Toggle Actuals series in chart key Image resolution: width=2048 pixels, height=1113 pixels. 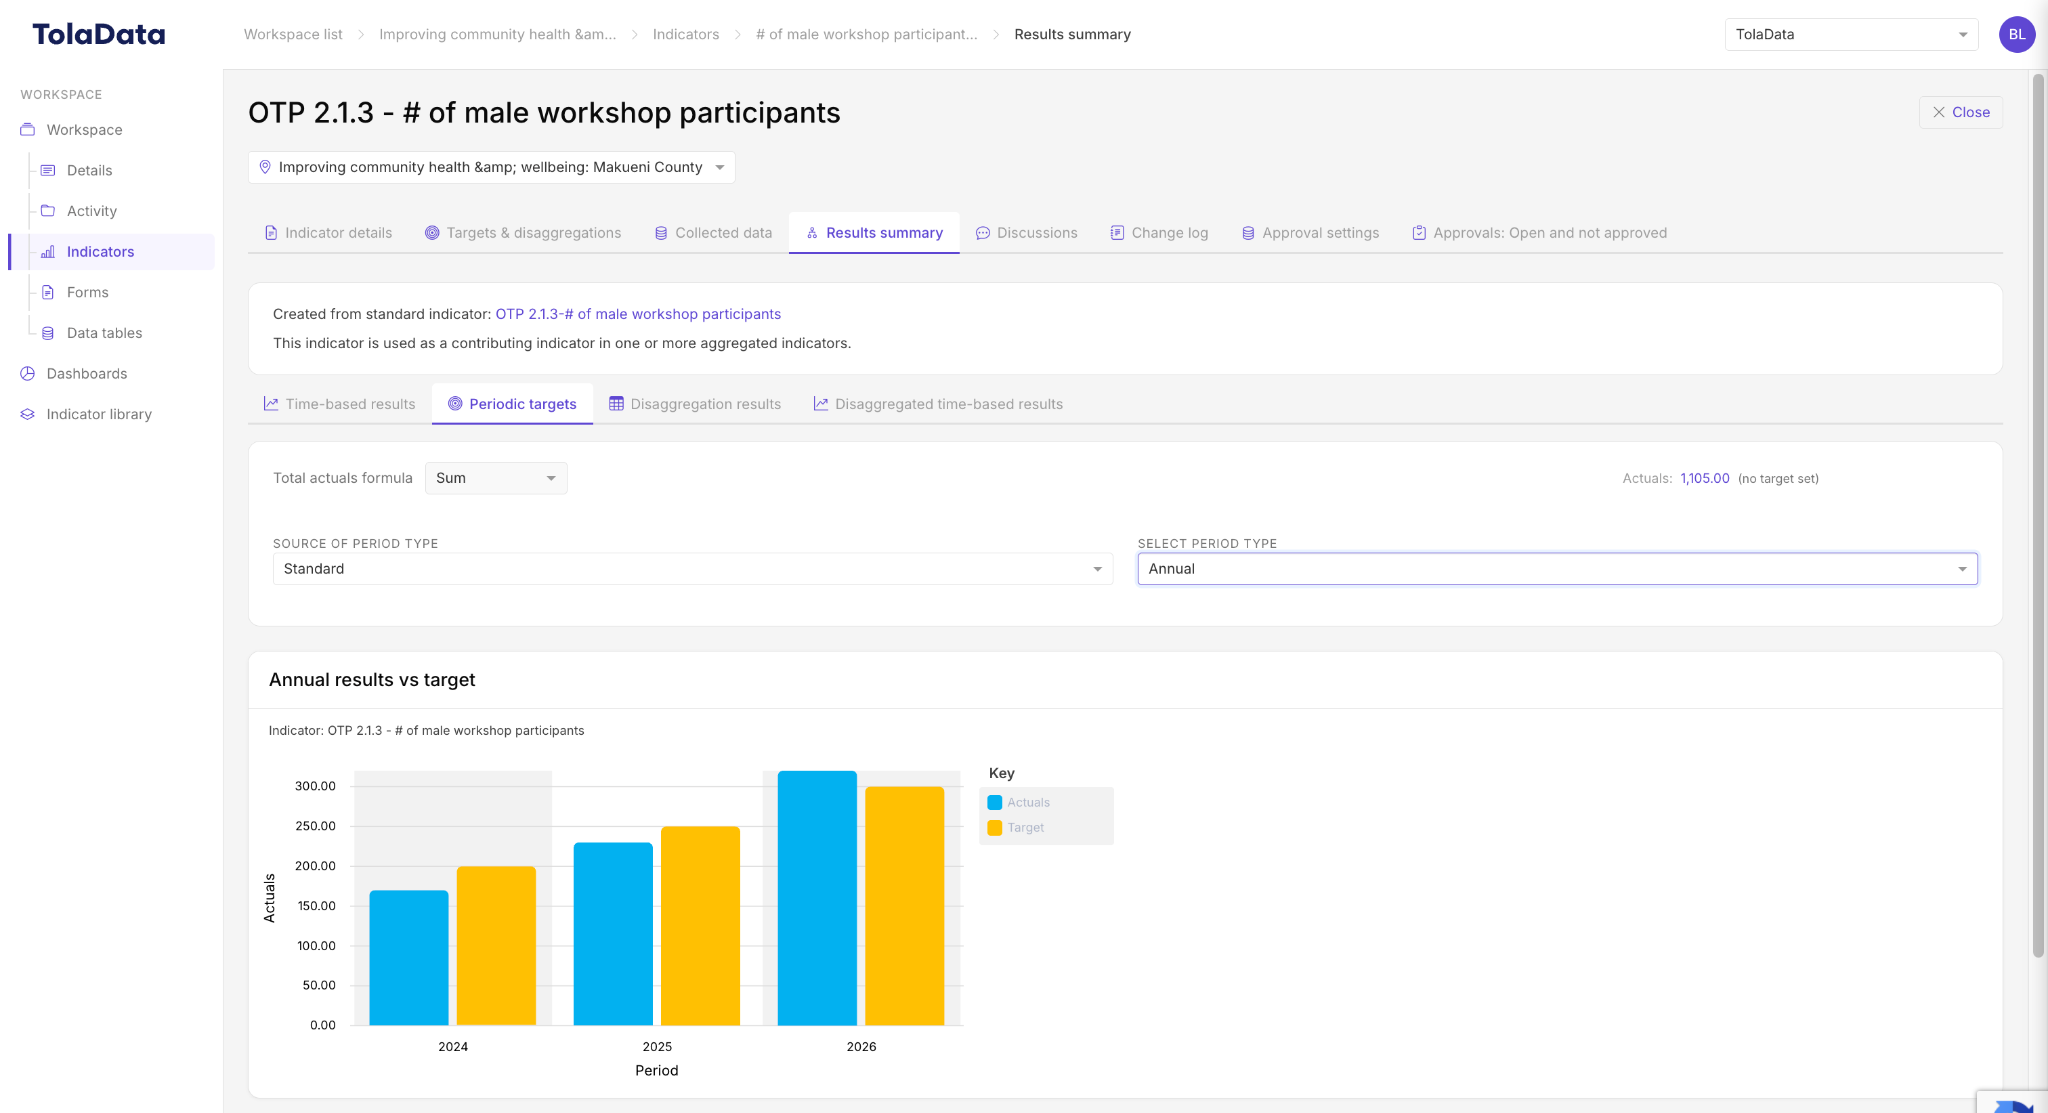[1019, 802]
